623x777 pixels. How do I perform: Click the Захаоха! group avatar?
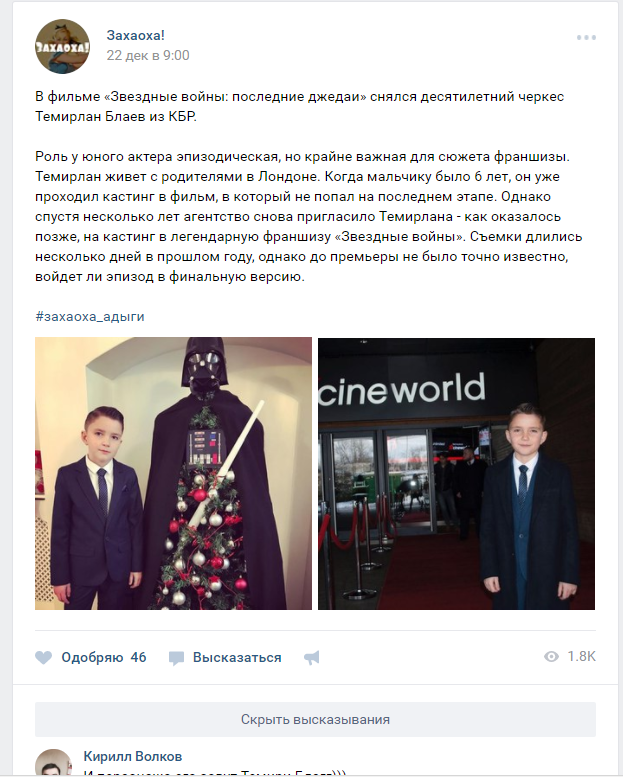[62, 47]
